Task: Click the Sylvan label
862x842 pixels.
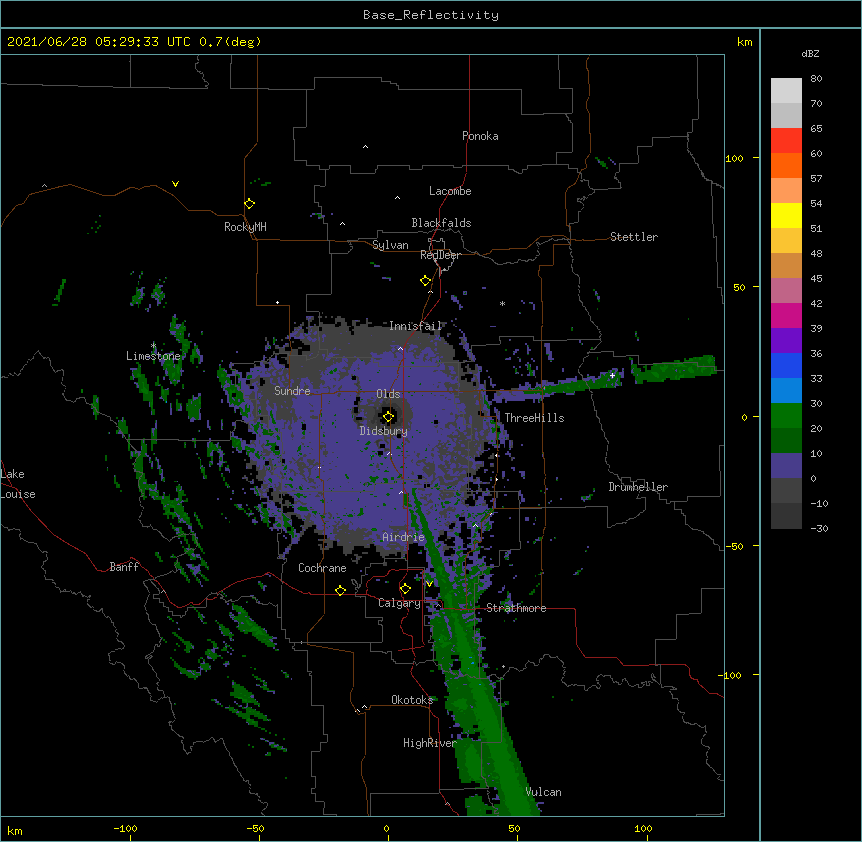Action: [x=390, y=245]
